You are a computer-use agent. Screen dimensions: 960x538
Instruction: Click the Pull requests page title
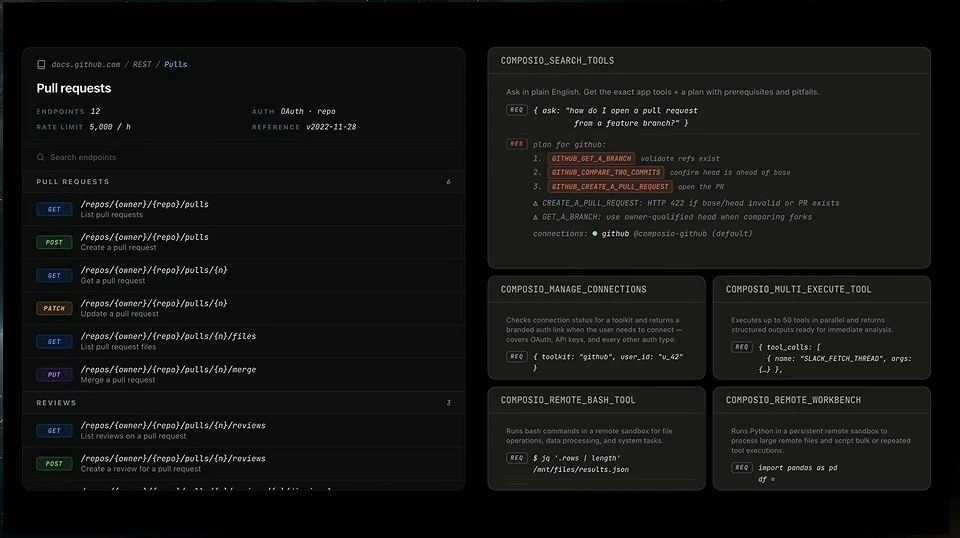point(73,88)
